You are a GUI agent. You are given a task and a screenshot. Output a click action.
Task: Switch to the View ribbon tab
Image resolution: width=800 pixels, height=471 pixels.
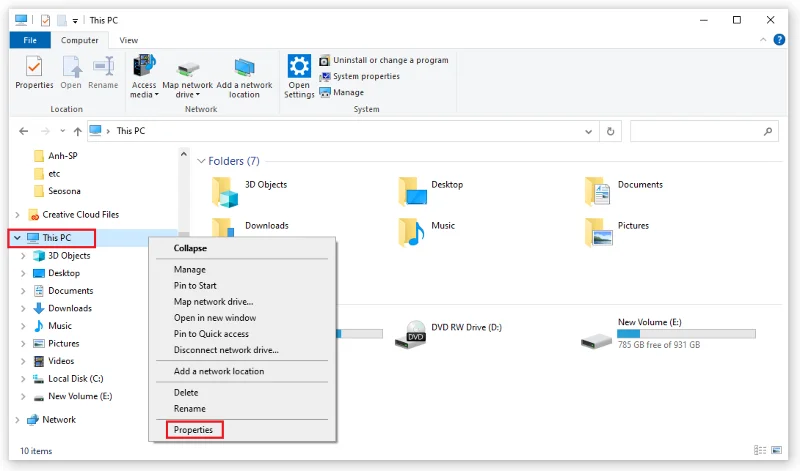129,40
